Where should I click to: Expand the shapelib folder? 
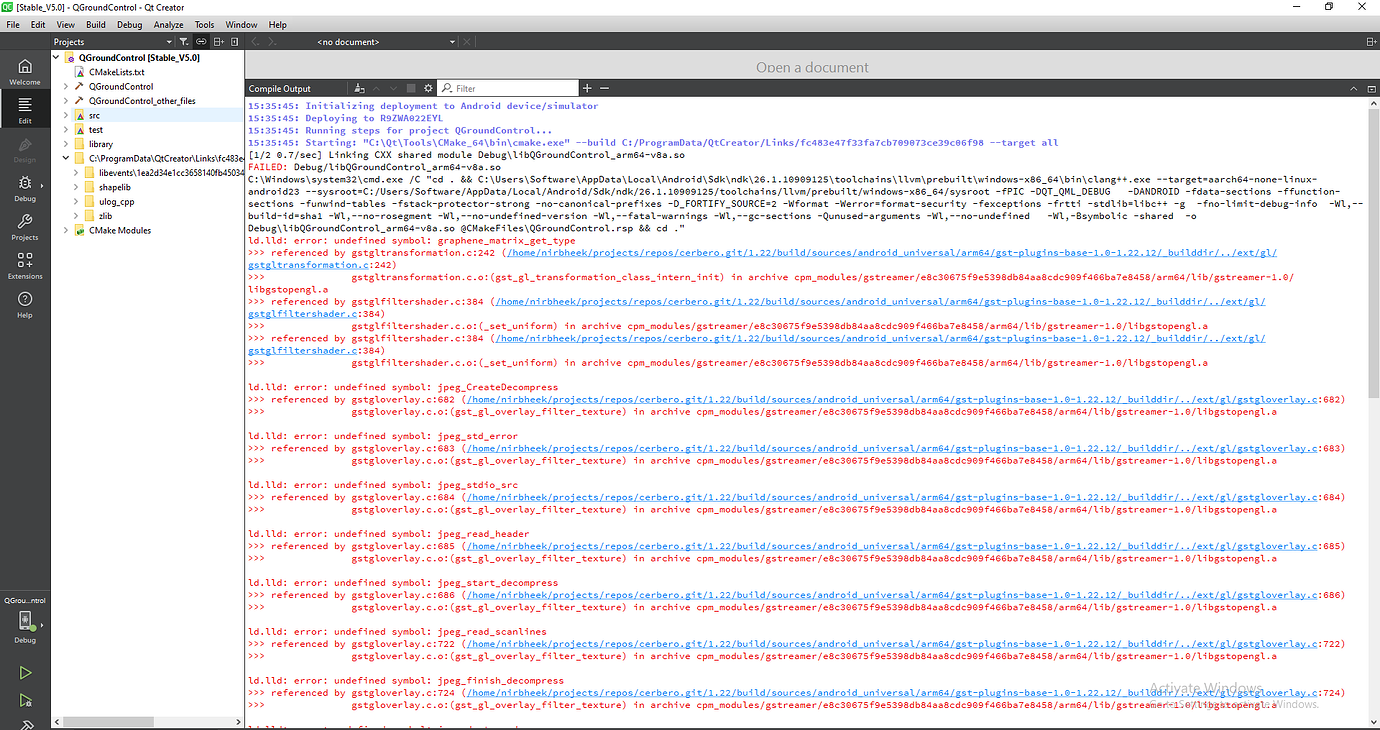76,187
